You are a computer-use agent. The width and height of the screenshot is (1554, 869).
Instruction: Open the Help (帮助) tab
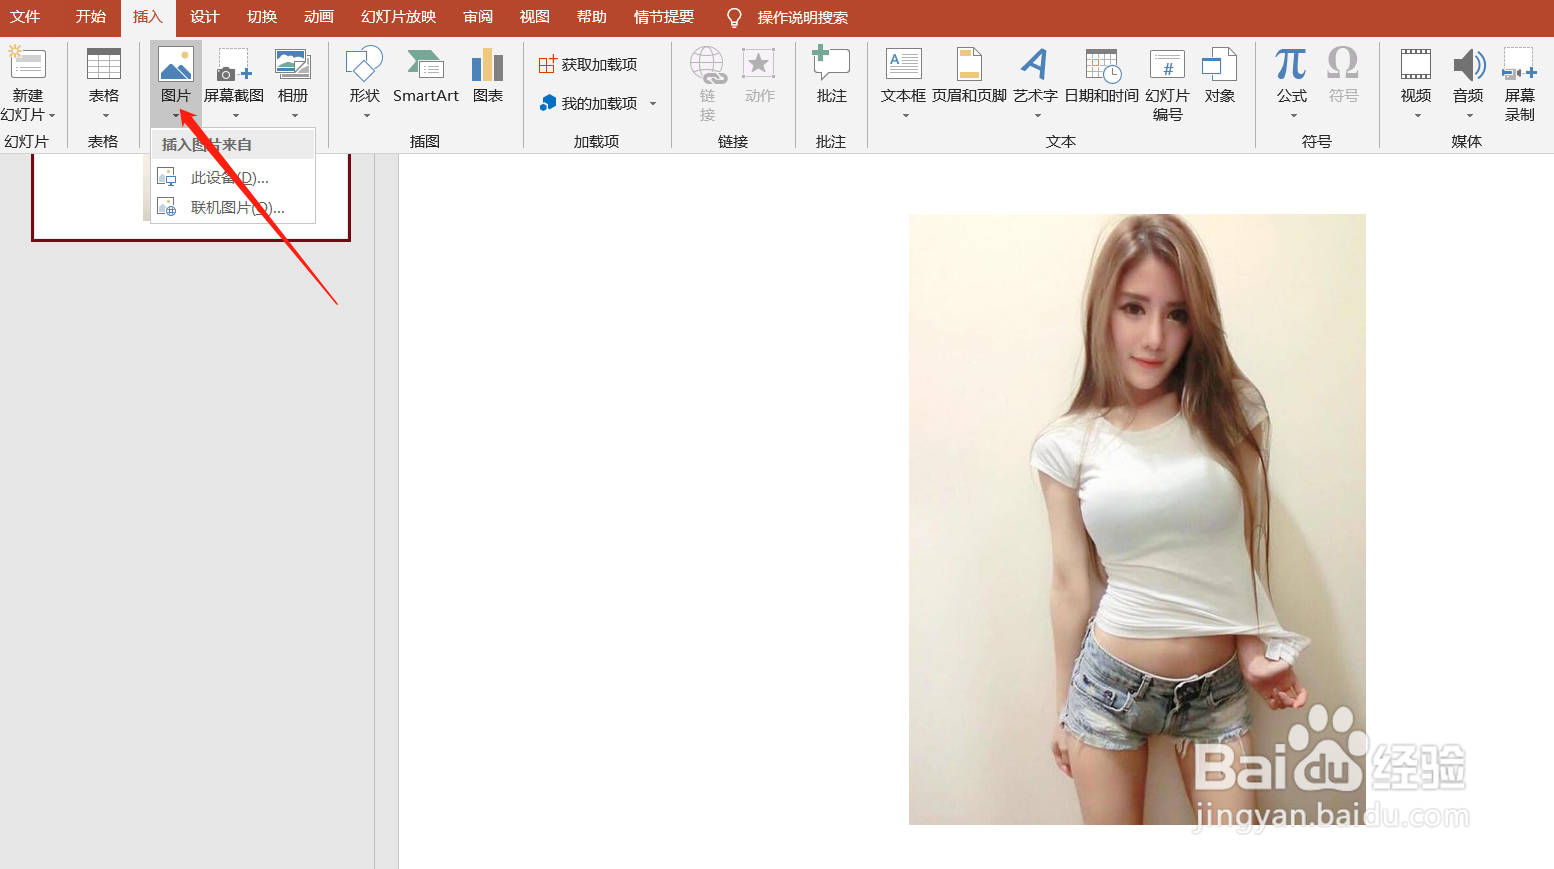[x=591, y=17]
